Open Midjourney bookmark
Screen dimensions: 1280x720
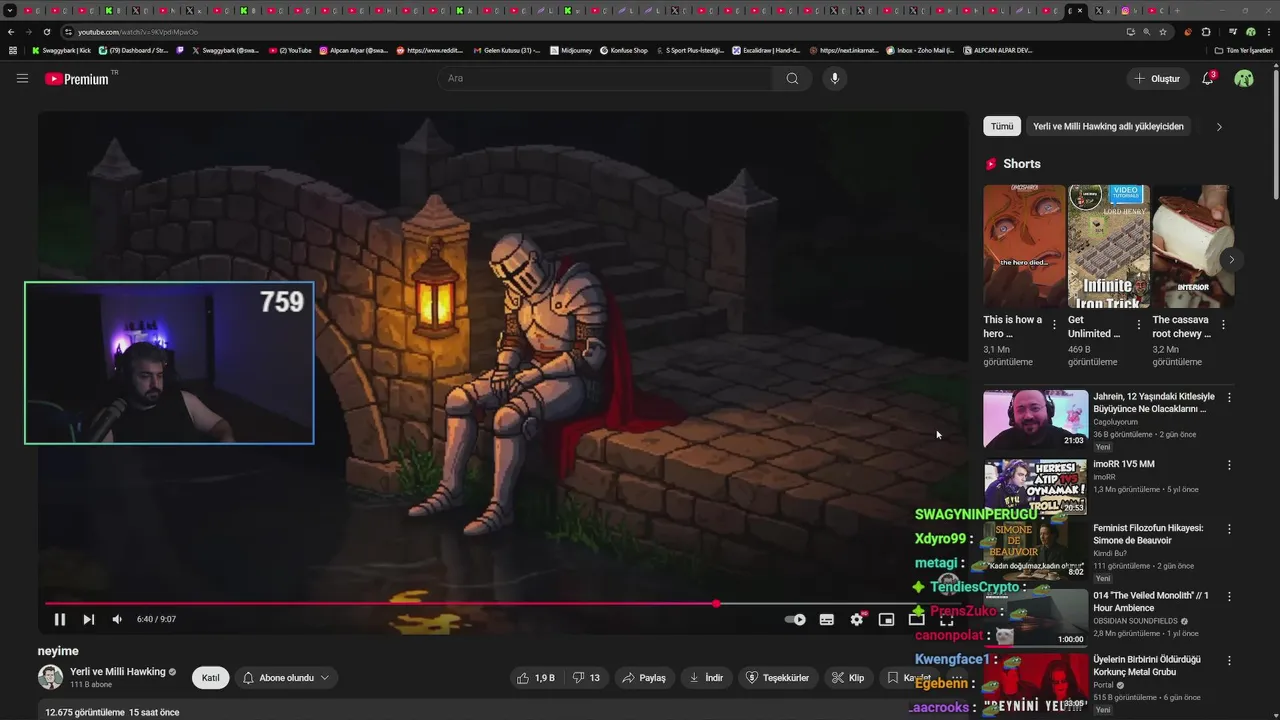point(571,50)
